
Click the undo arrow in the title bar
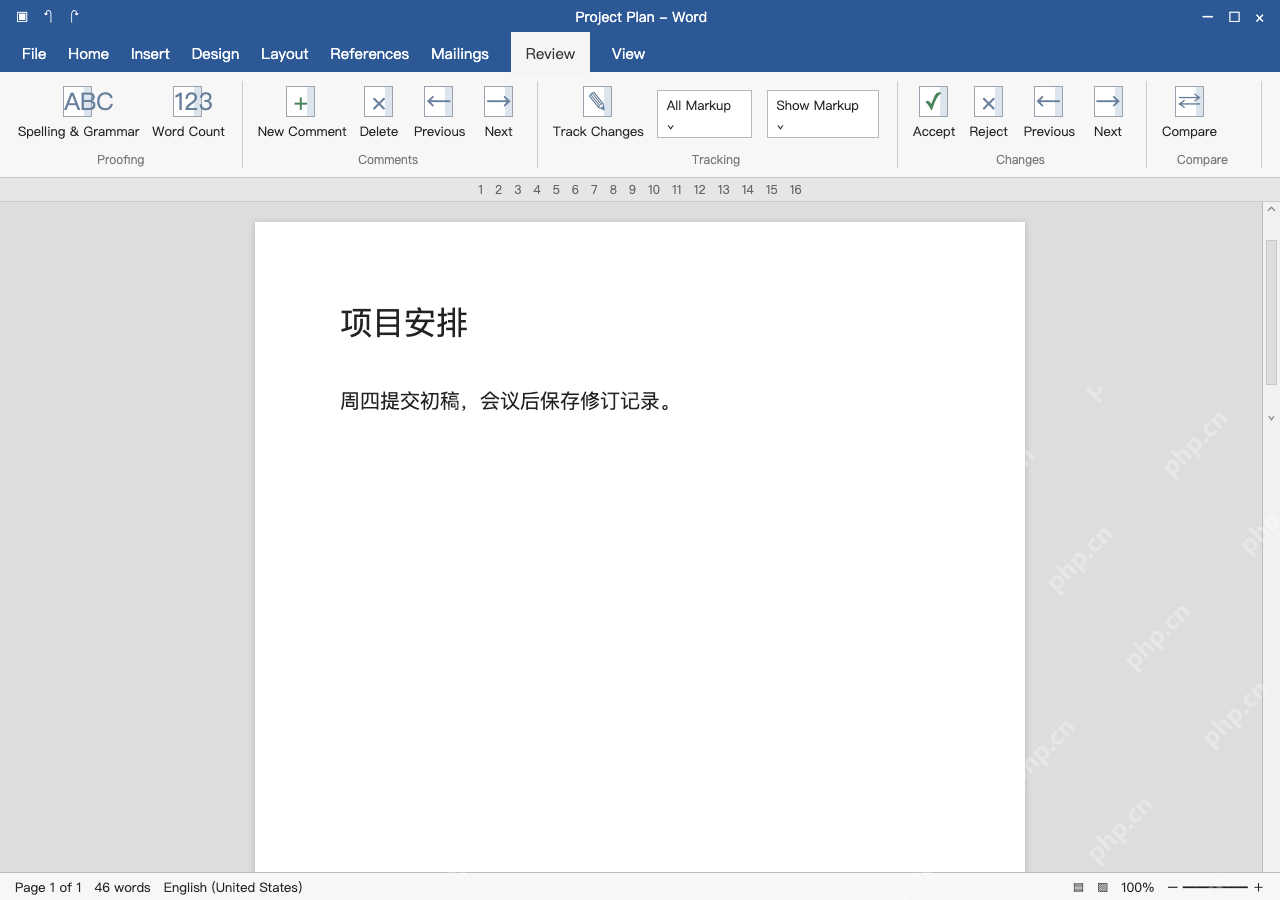click(x=48, y=17)
